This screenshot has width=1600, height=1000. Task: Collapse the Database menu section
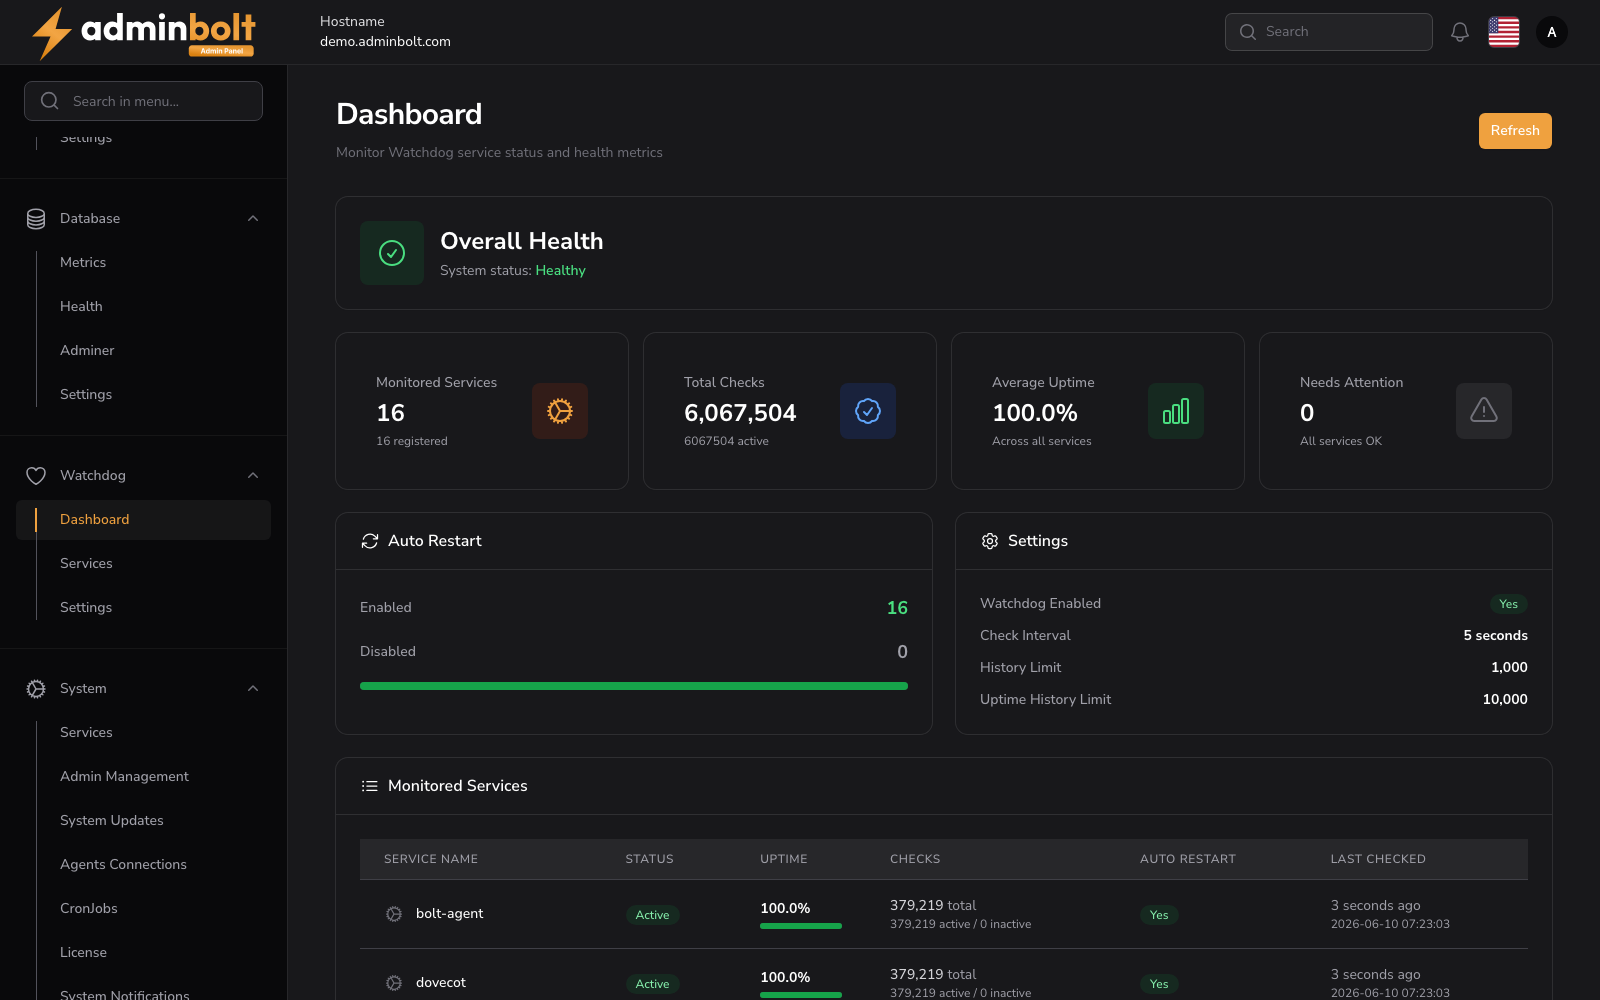click(253, 219)
